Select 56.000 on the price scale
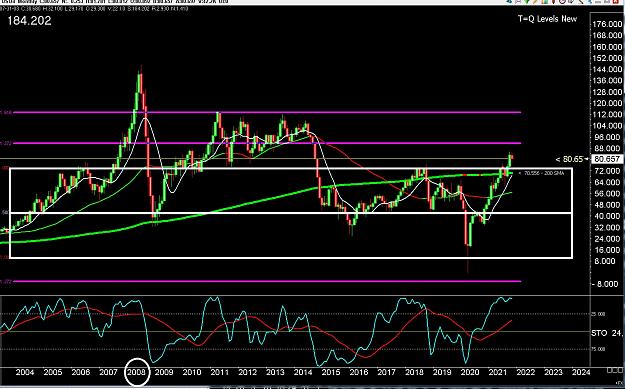Image resolution: width=625 pixels, height=389 pixels. (607, 193)
